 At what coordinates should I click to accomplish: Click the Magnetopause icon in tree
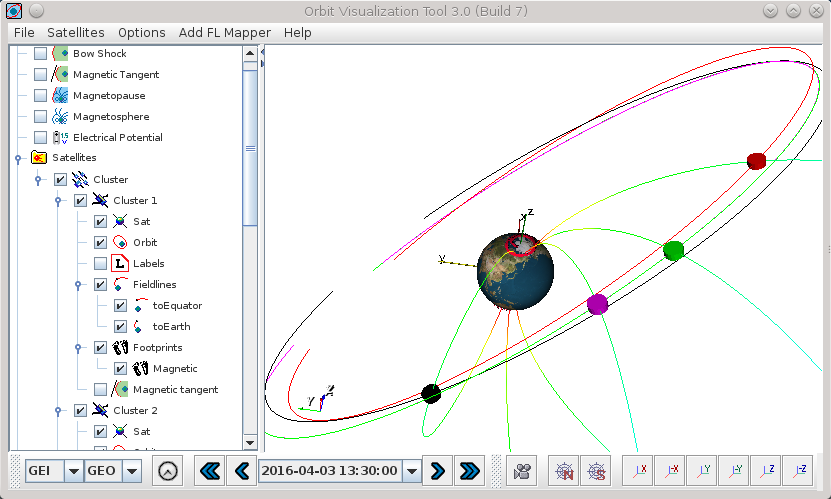[x=60, y=95]
